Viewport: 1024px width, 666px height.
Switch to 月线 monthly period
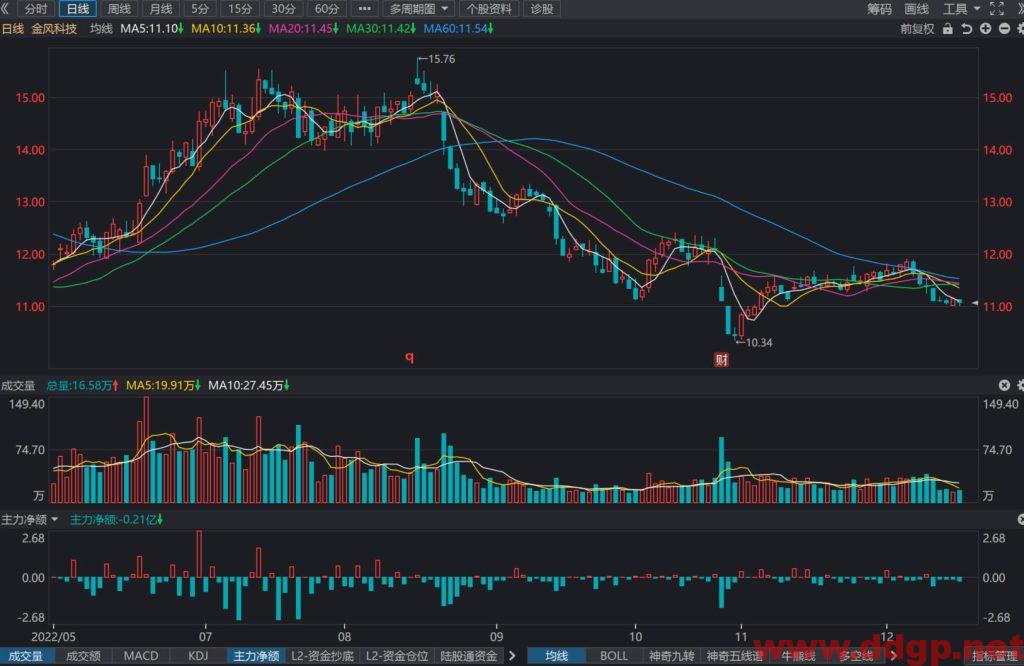pyautogui.click(x=161, y=8)
